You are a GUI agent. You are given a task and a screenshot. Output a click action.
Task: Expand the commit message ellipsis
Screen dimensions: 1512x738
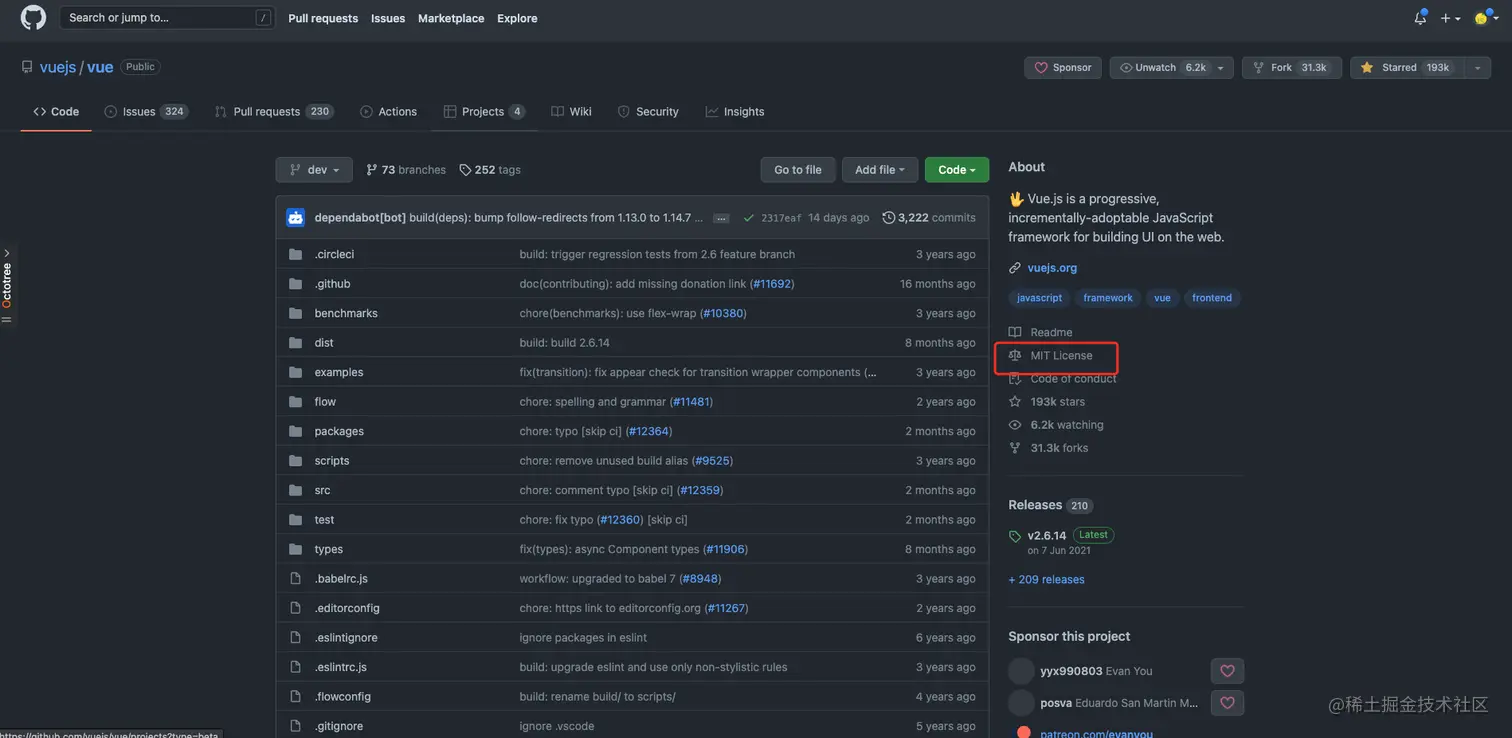click(721, 218)
